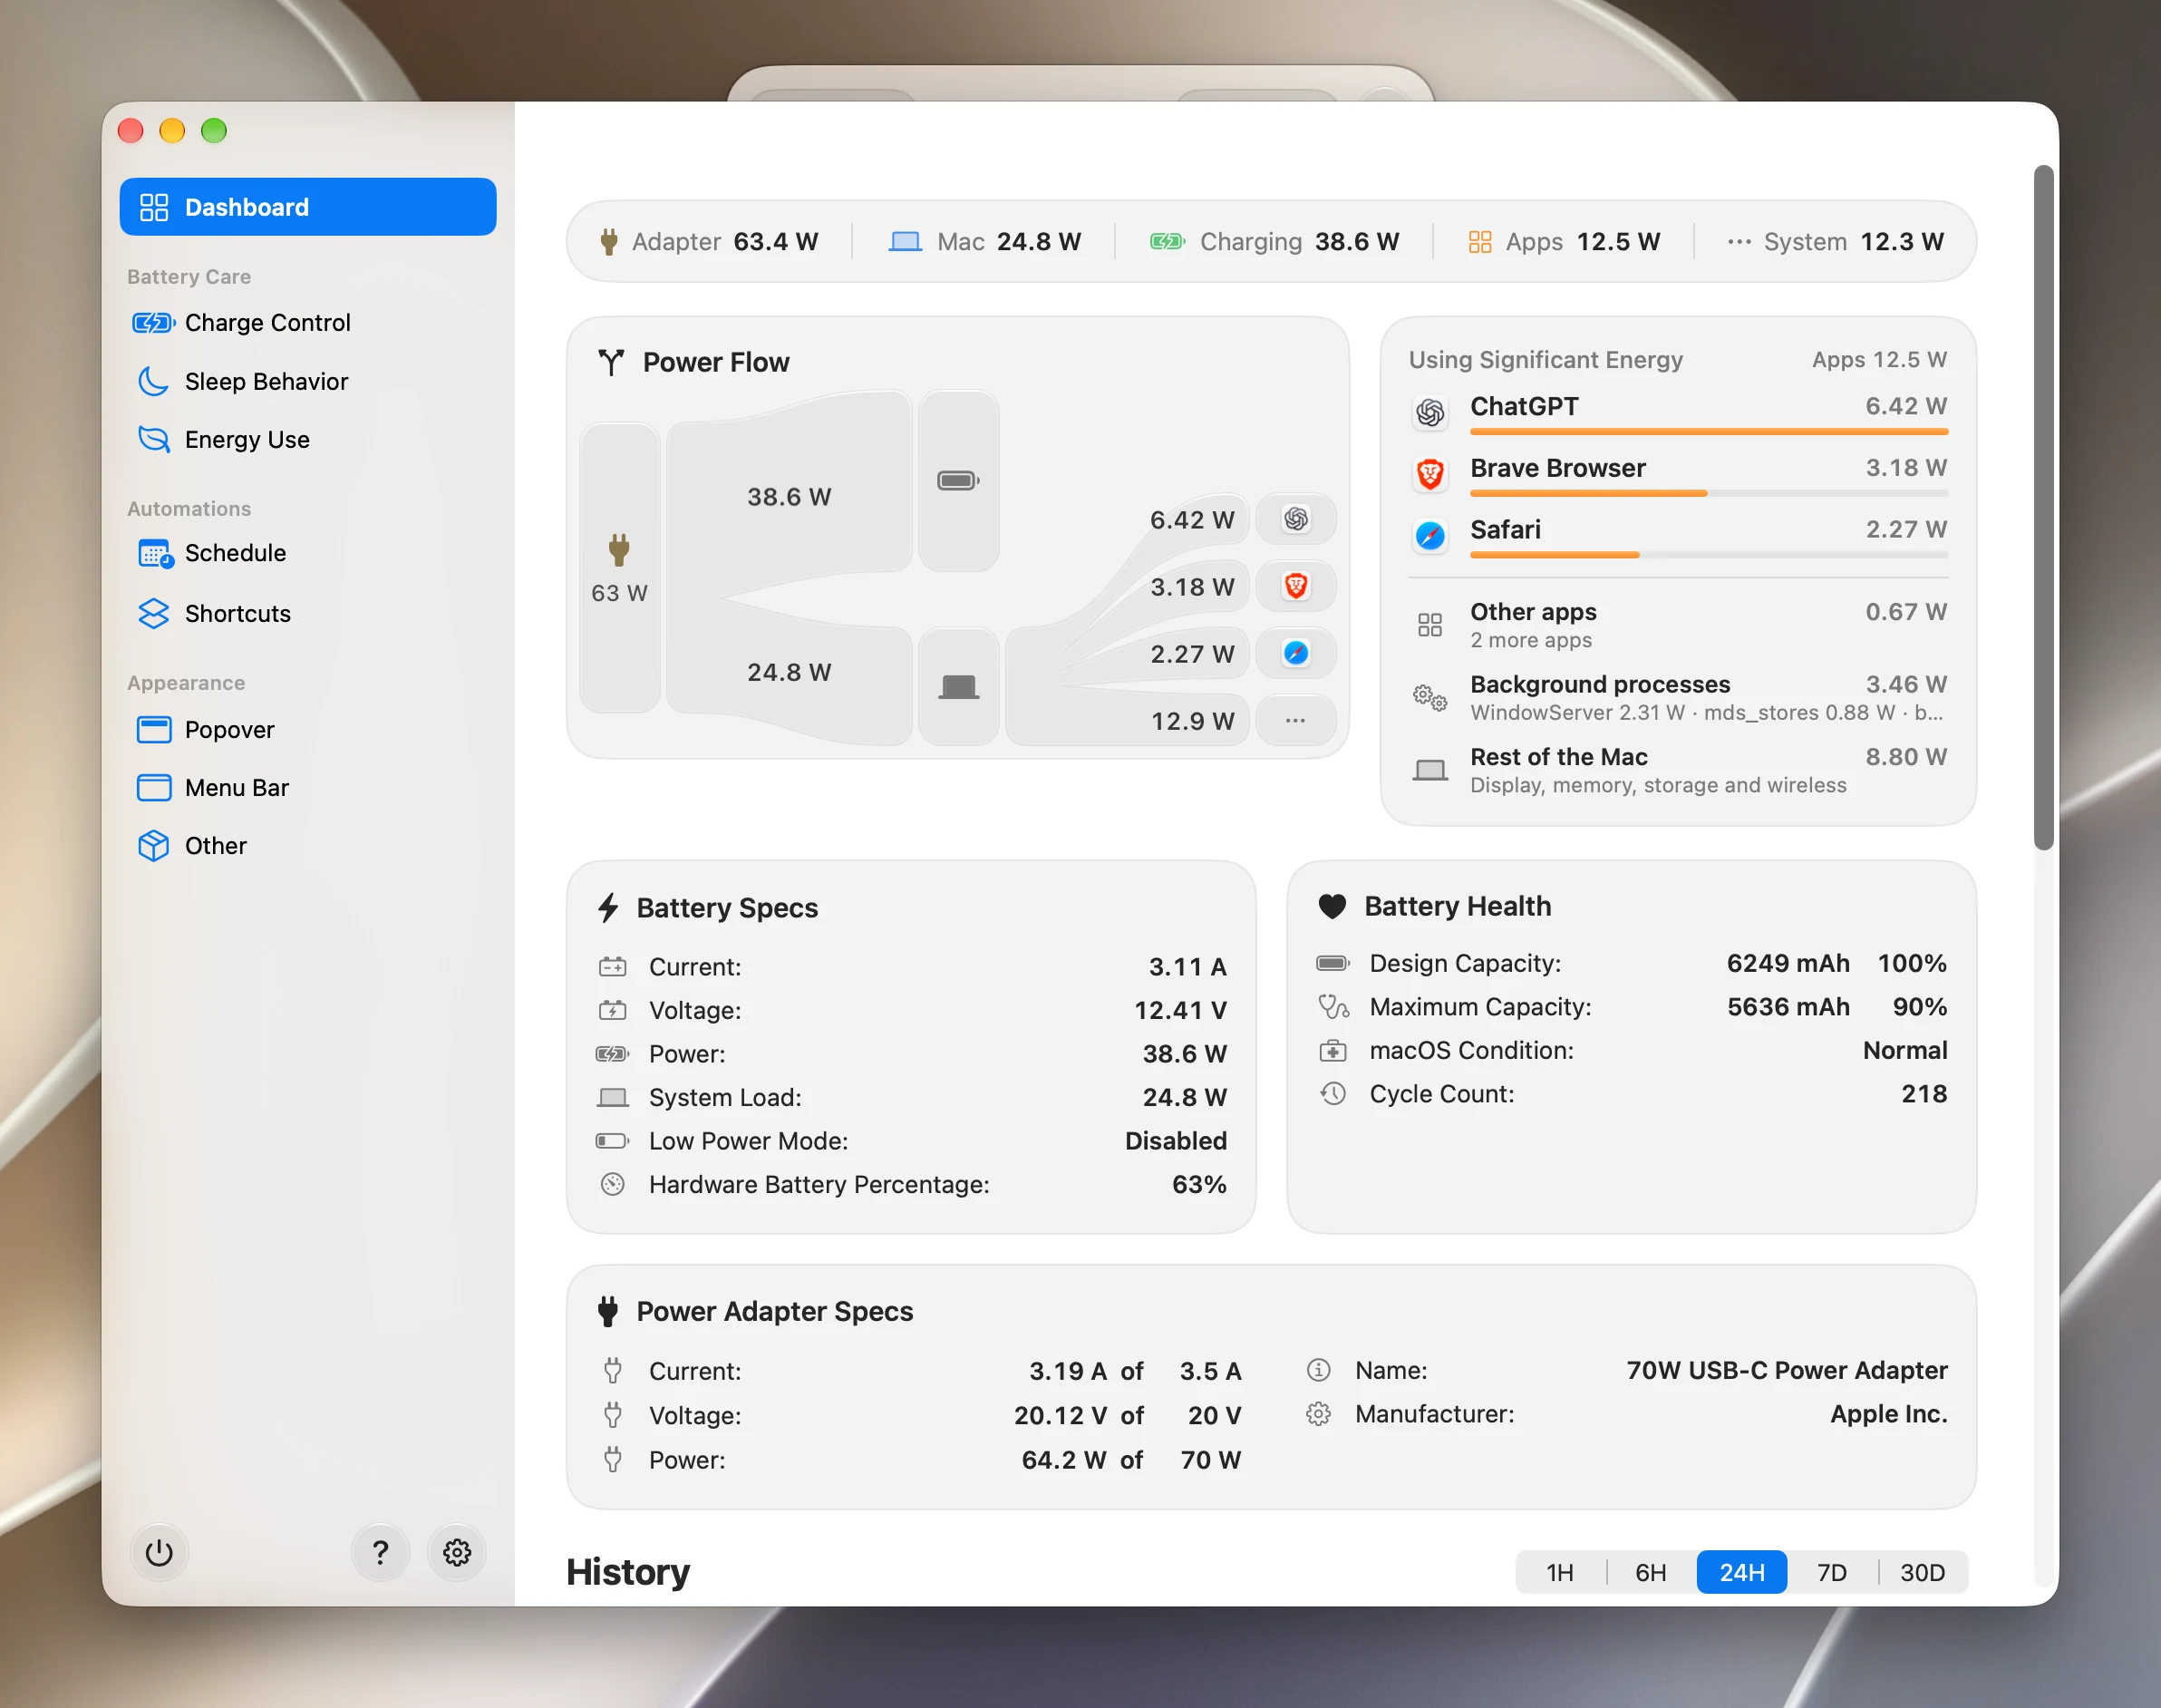The width and height of the screenshot is (2161, 1708).
Task: Click the Battery Health heart icon
Action: click(1332, 906)
